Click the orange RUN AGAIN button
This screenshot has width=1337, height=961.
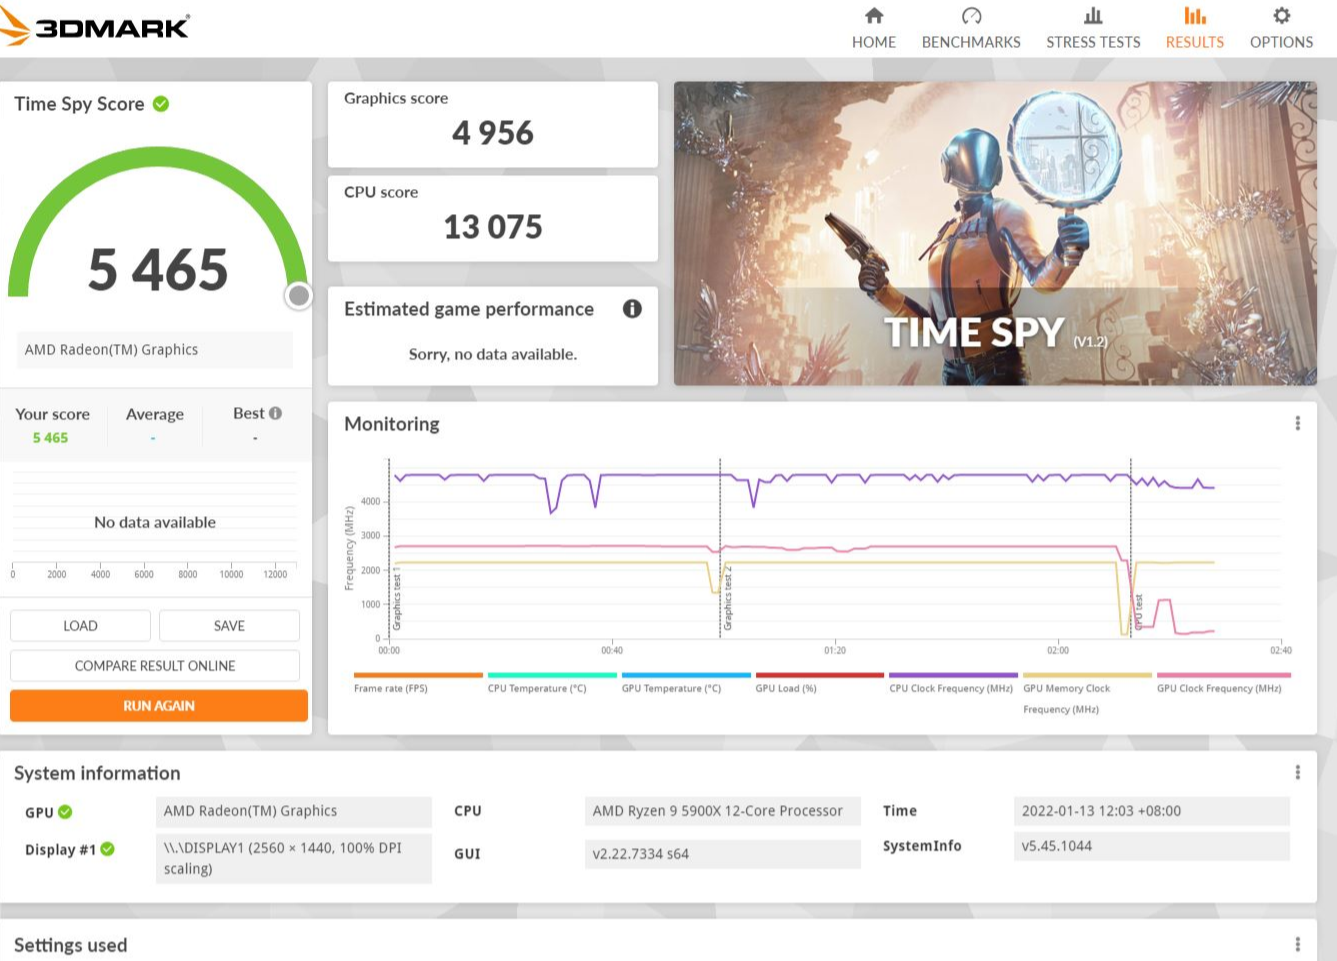(159, 706)
